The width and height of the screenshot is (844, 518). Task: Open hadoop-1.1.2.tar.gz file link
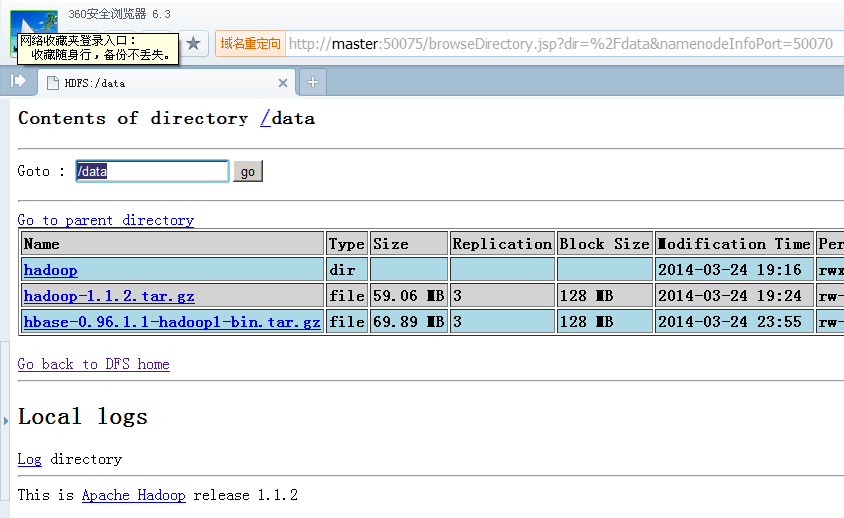(109, 296)
